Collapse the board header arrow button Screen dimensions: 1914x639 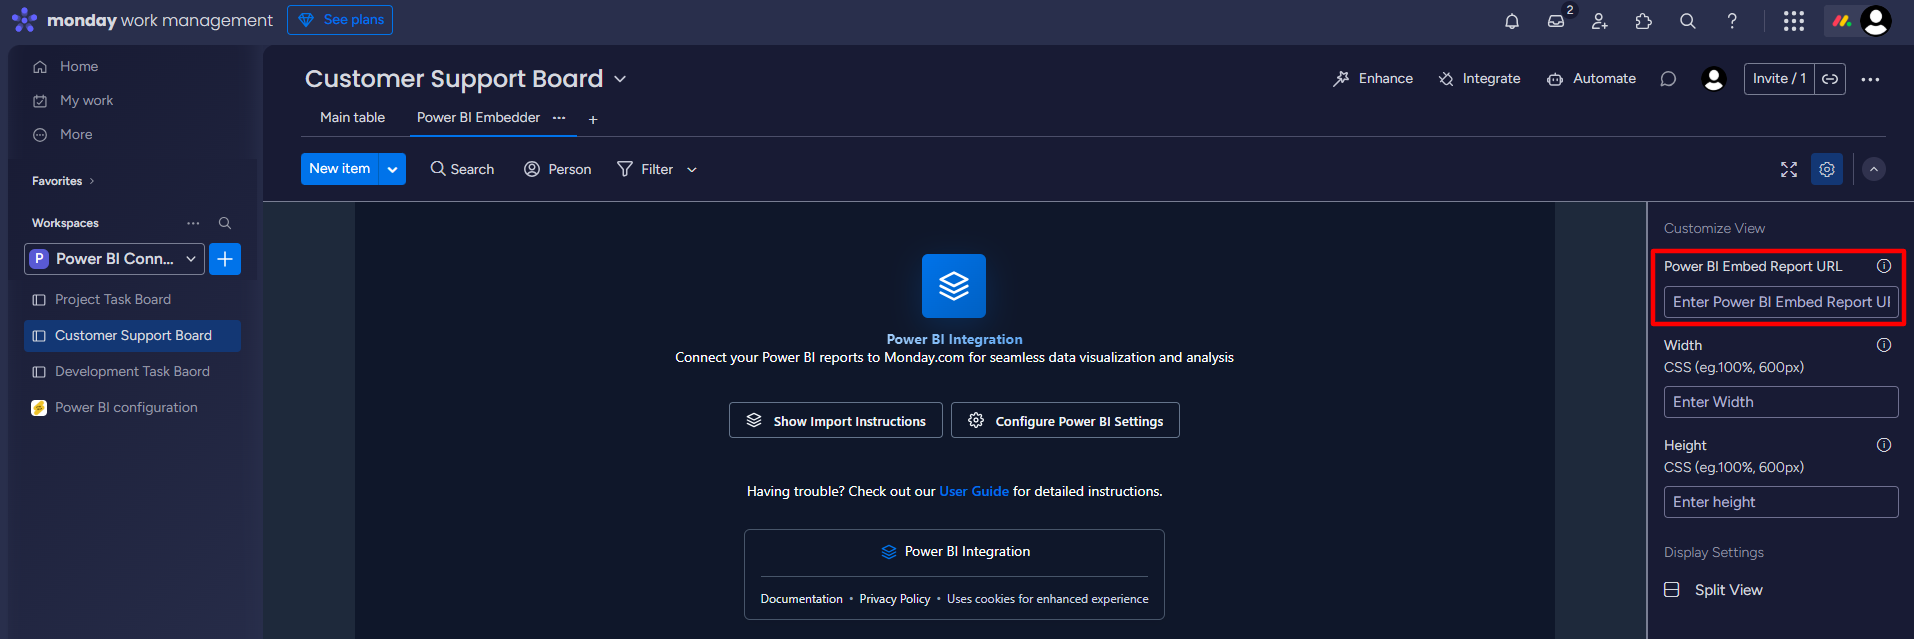click(x=1874, y=169)
